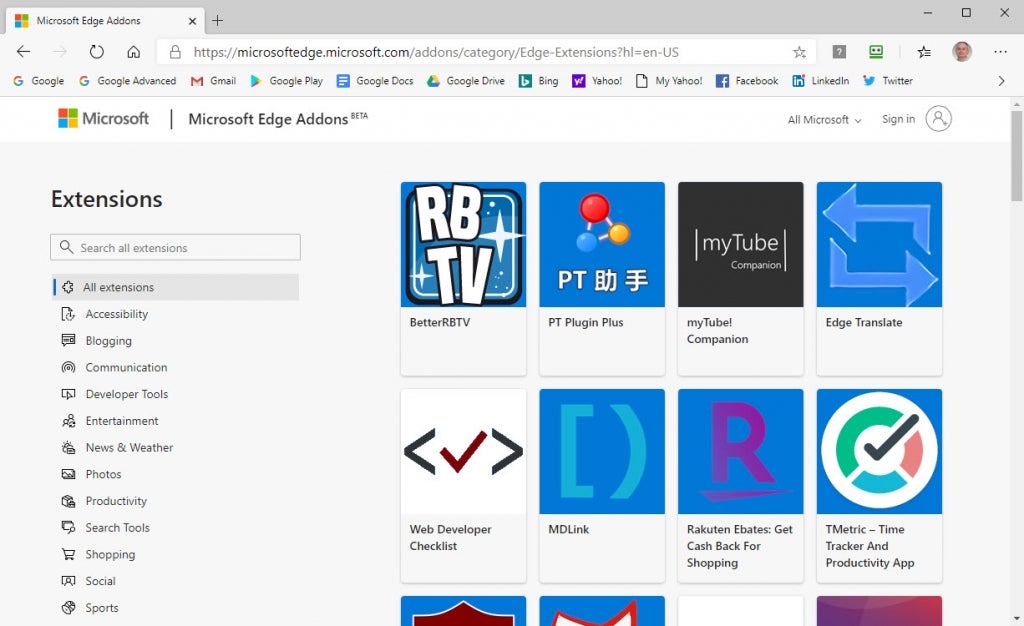Open a new tab with the plus button
1024x626 pixels.
pos(217,20)
